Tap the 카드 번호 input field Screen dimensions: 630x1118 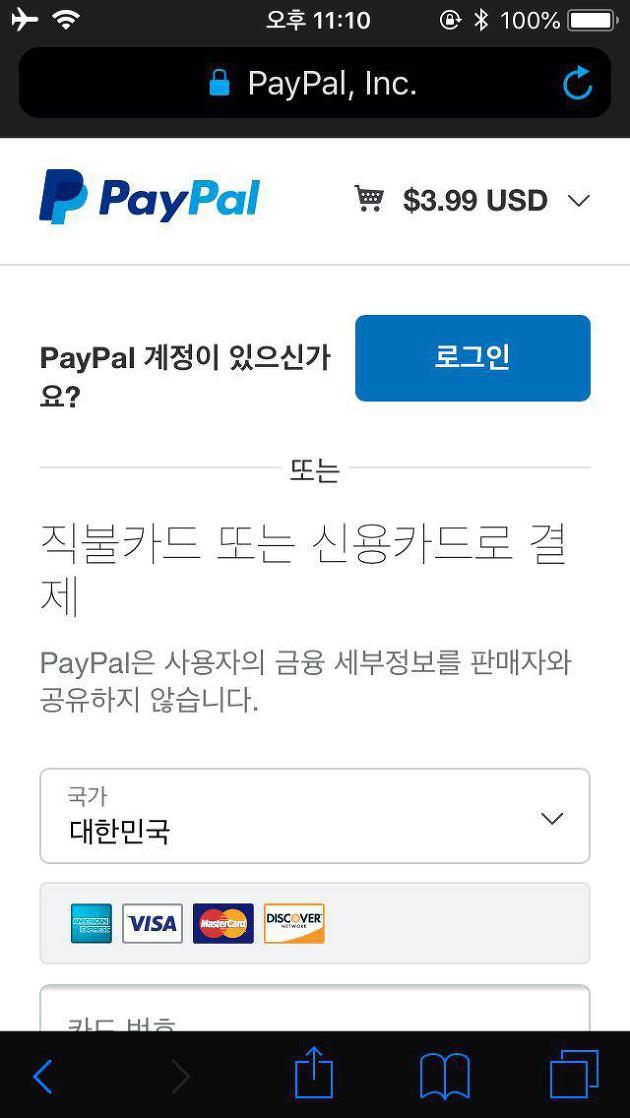point(314,1008)
